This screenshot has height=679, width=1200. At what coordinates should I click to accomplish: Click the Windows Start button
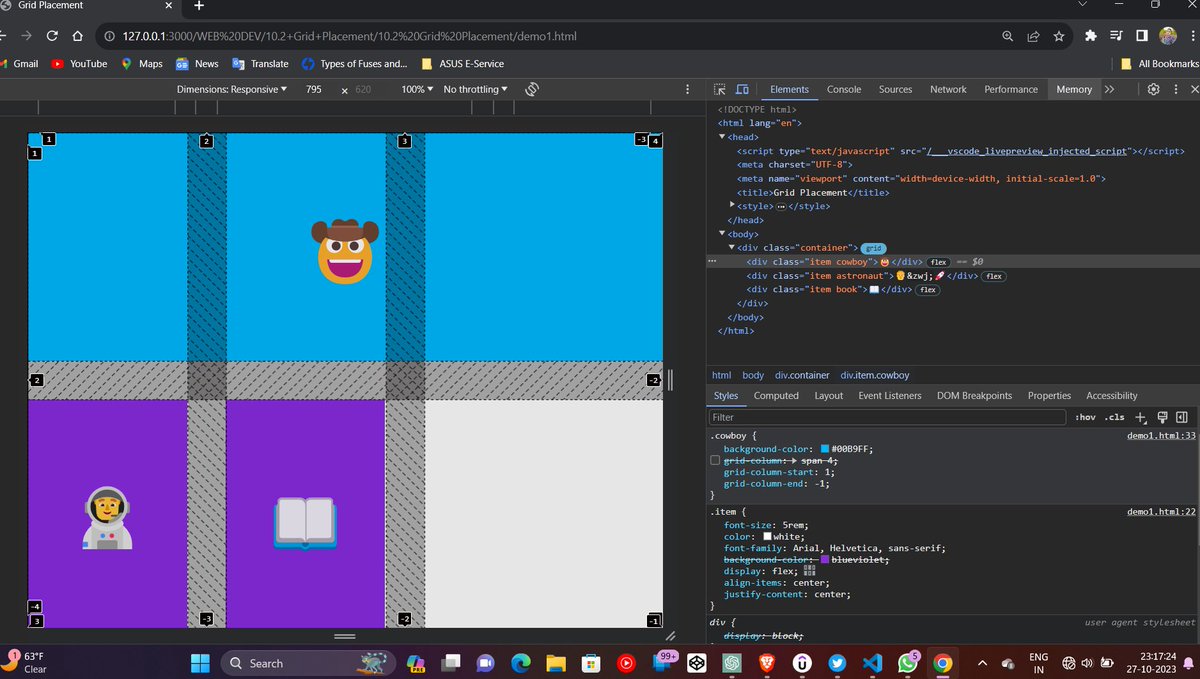coord(199,663)
